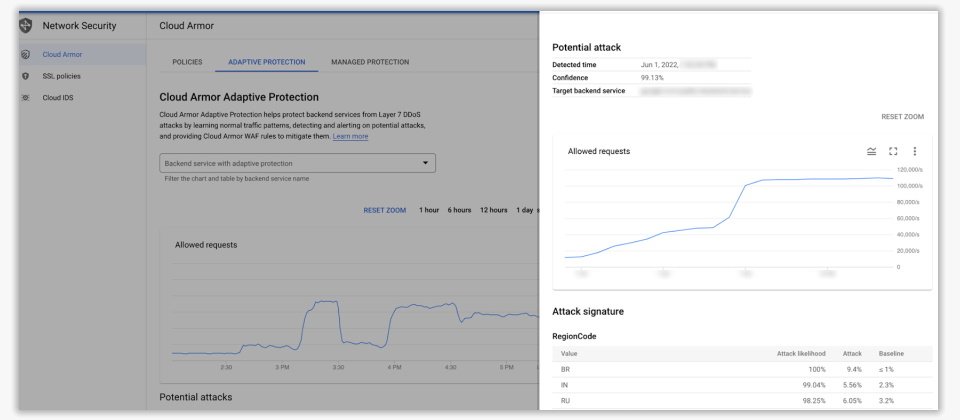Click the Allowed requests title in the attack panel
Image resolution: width=960 pixels, height=420 pixels.
pyautogui.click(x=599, y=151)
